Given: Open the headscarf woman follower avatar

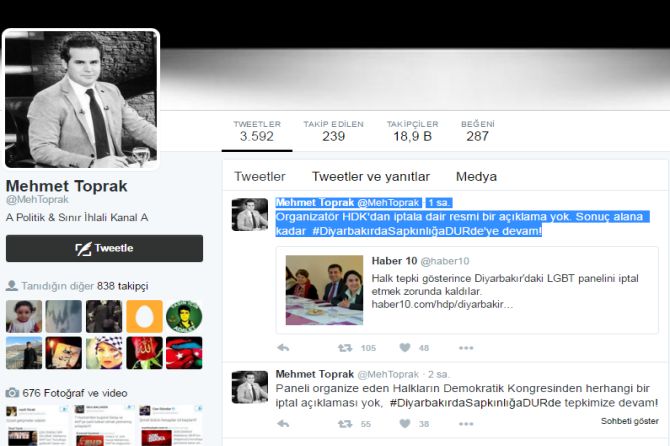Looking at the screenshot, I should pyautogui.click(x=104, y=353).
